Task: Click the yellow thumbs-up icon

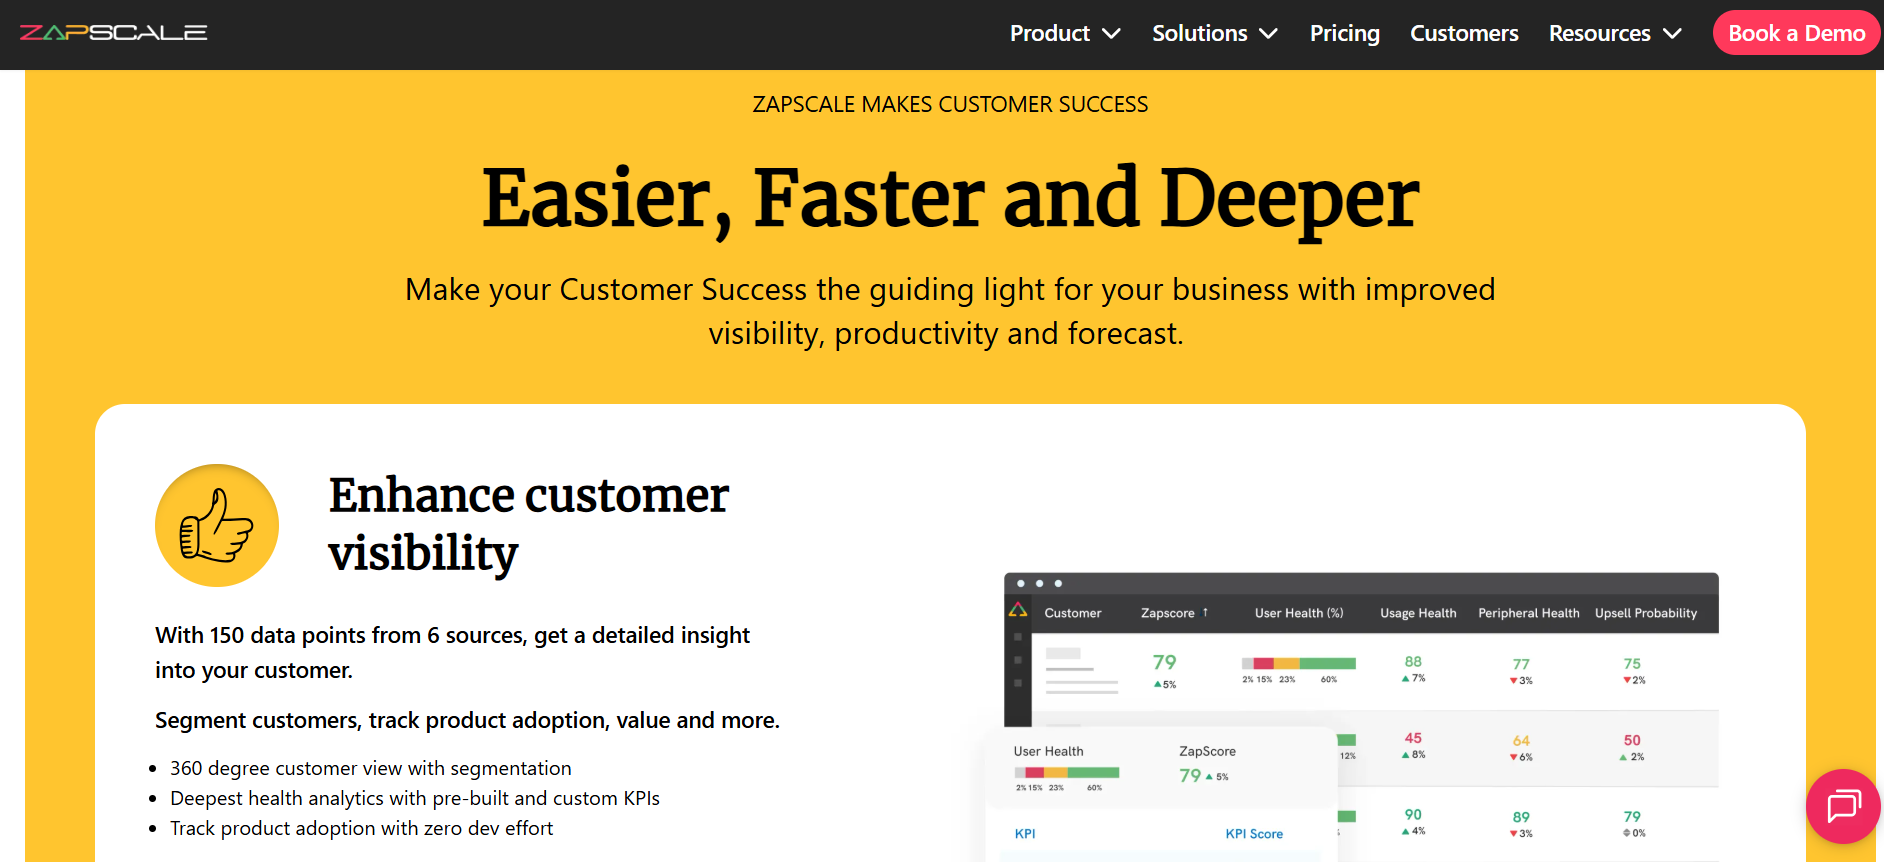Action: click(x=216, y=525)
